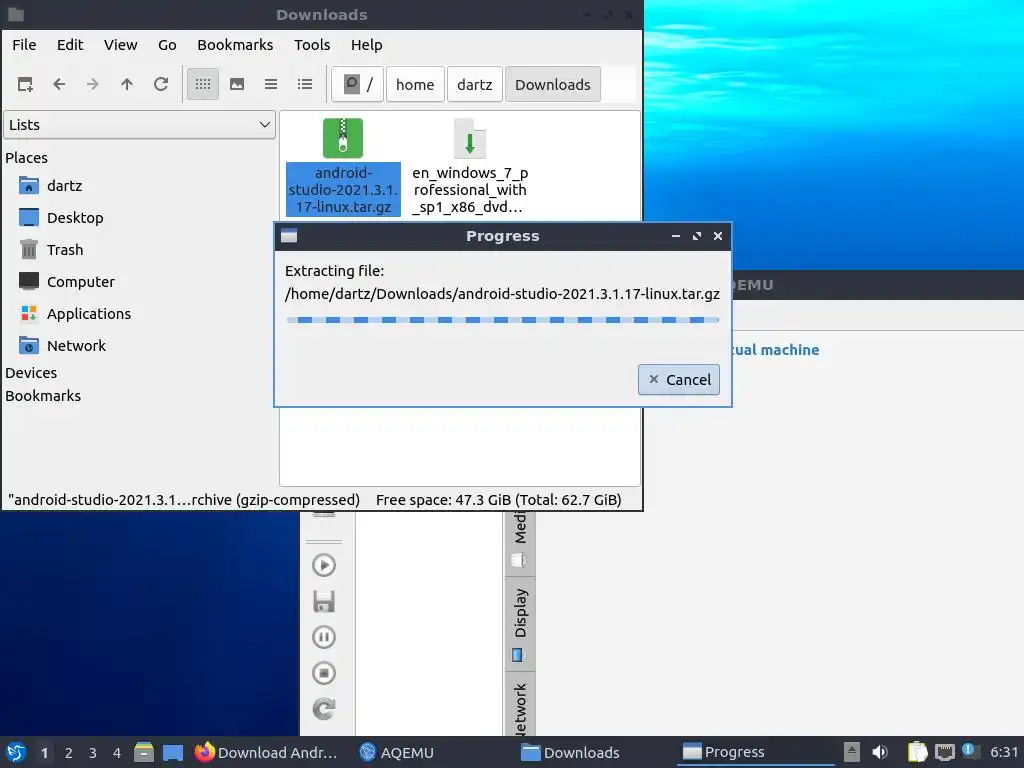The width and height of the screenshot is (1024, 768).
Task: Open volume control in system tray
Action: (x=880, y=752)
